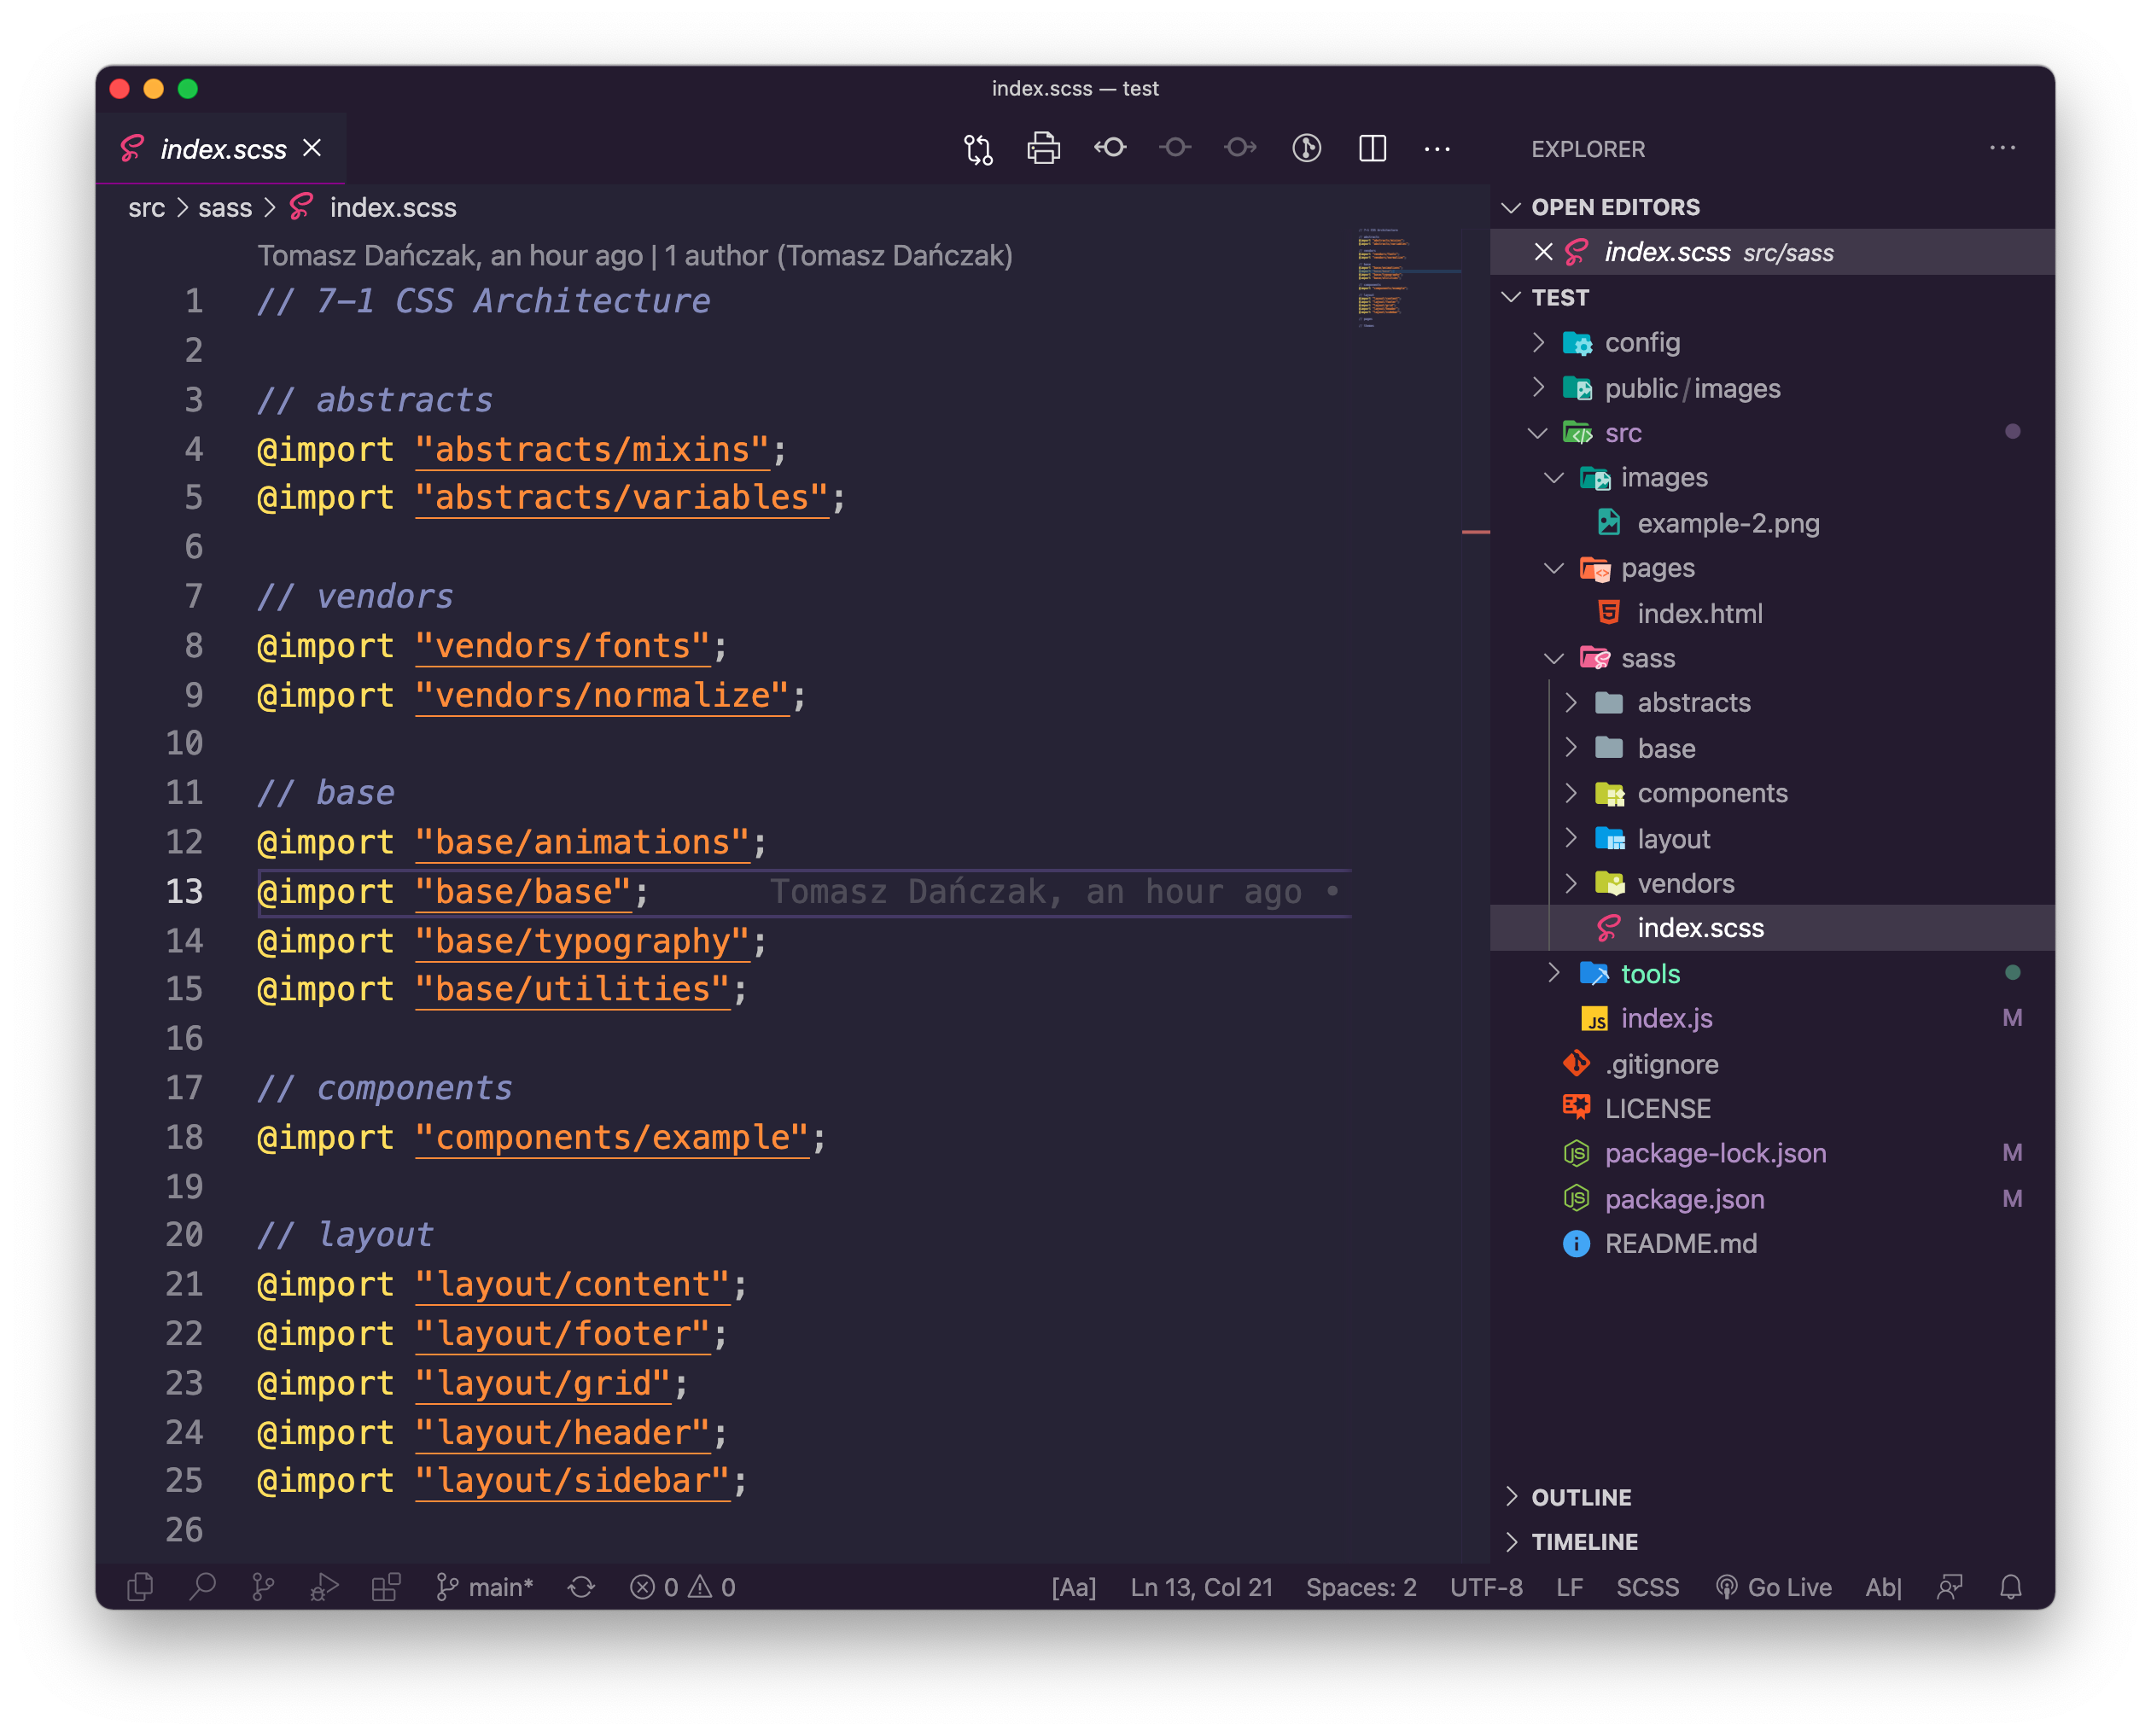The image size is (2151, 1736).
Task: Collapse the images folder under src
Action: (x=1772, y=477)
